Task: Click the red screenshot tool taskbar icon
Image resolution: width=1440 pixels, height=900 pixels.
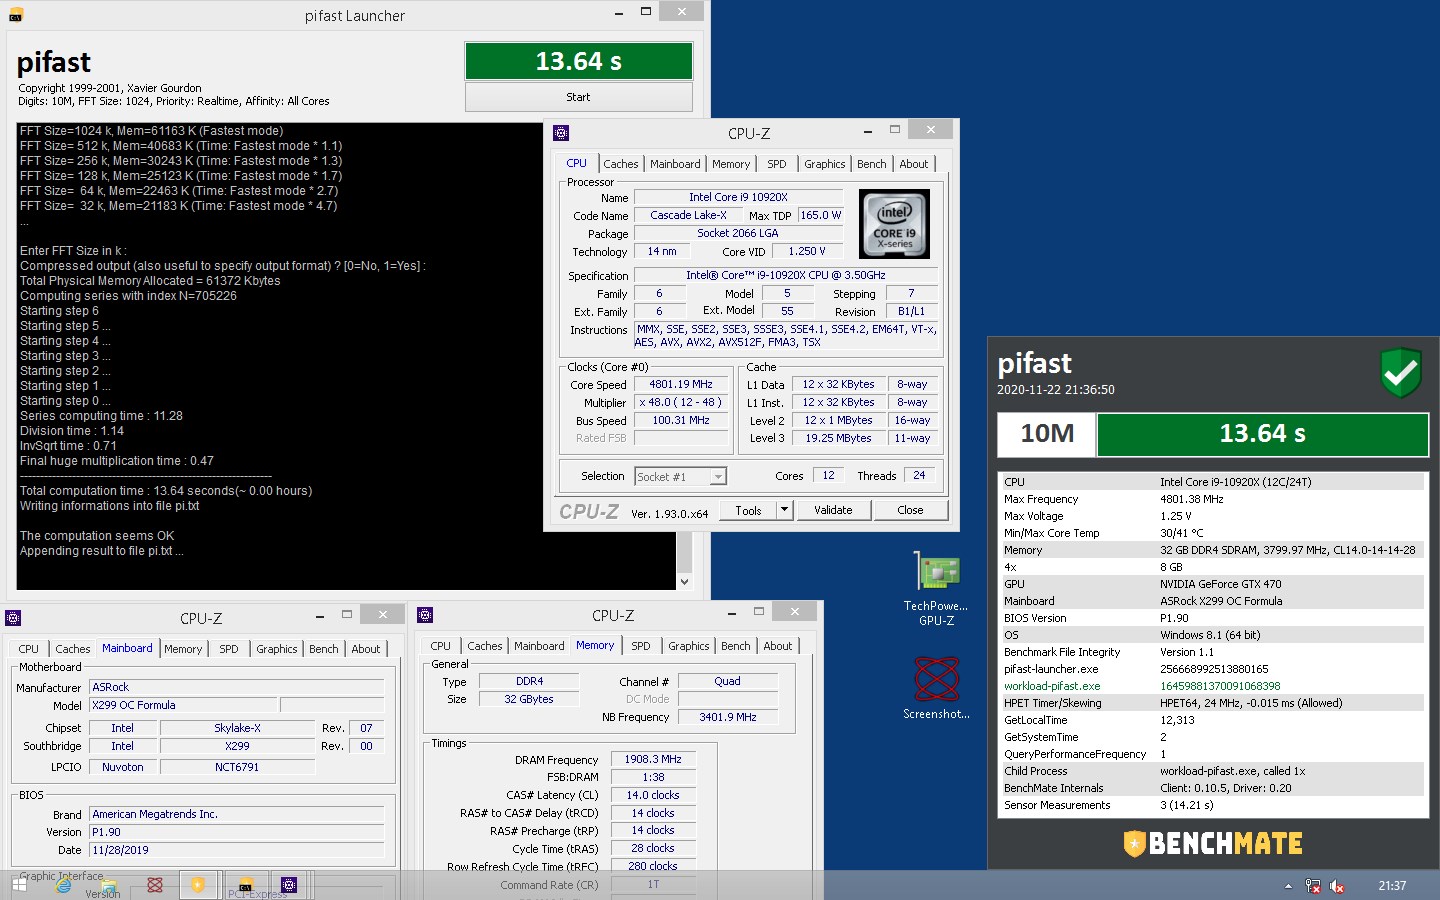Action: 155,885
